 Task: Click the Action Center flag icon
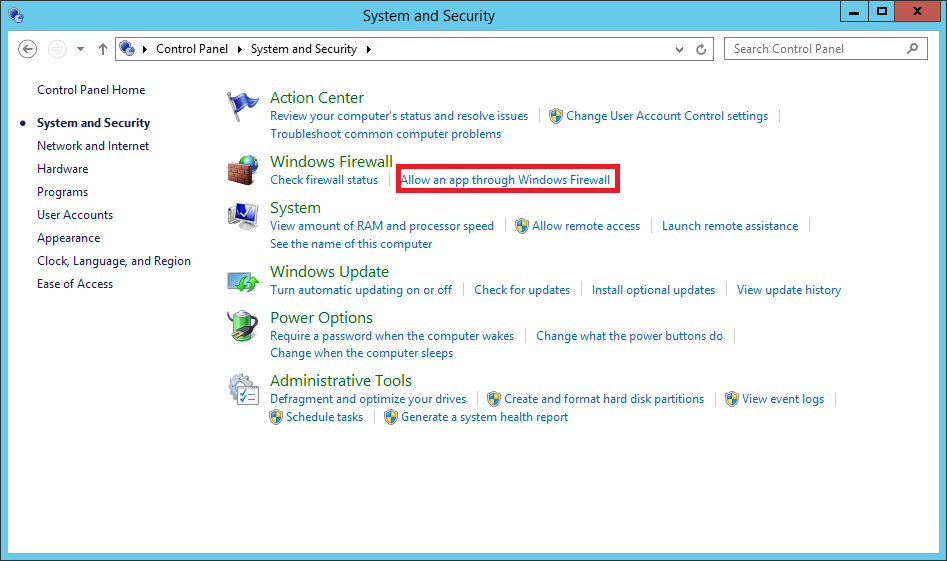pyautogui.click(x=243, y=105)
